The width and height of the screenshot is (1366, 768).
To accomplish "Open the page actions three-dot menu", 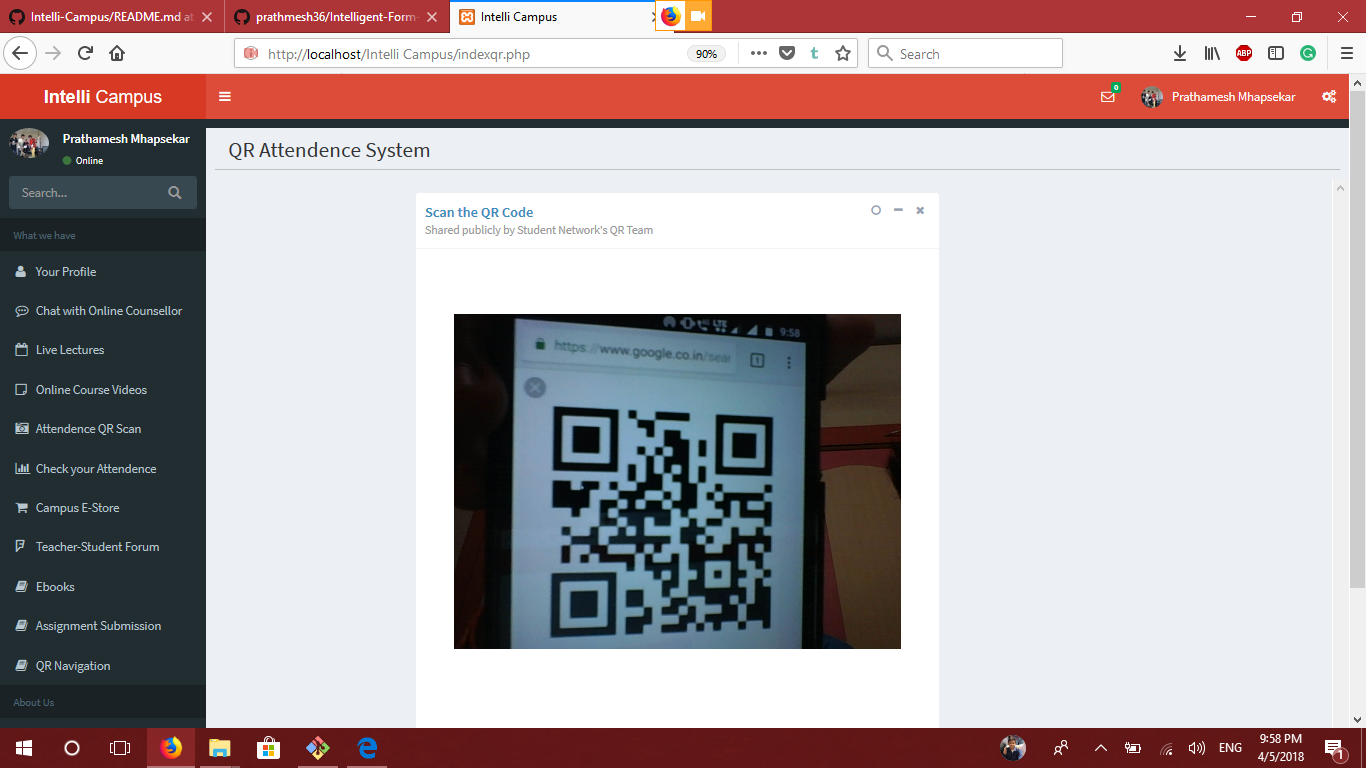I will (x=759, y=54).
